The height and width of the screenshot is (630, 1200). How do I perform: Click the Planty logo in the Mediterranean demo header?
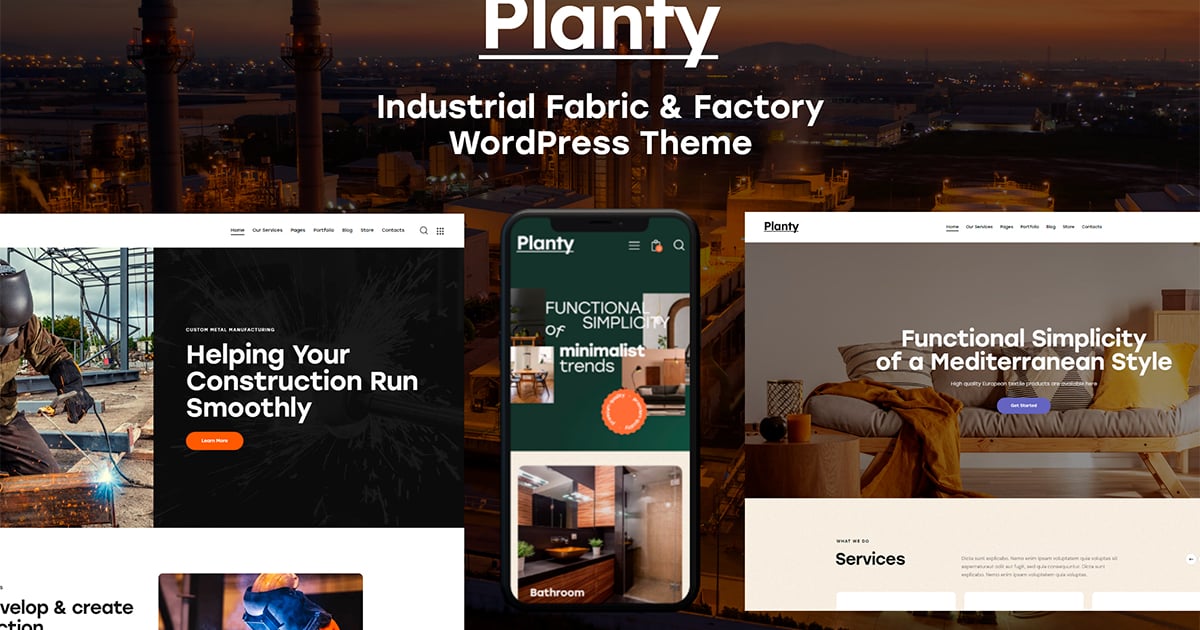(x=781, y=226)
